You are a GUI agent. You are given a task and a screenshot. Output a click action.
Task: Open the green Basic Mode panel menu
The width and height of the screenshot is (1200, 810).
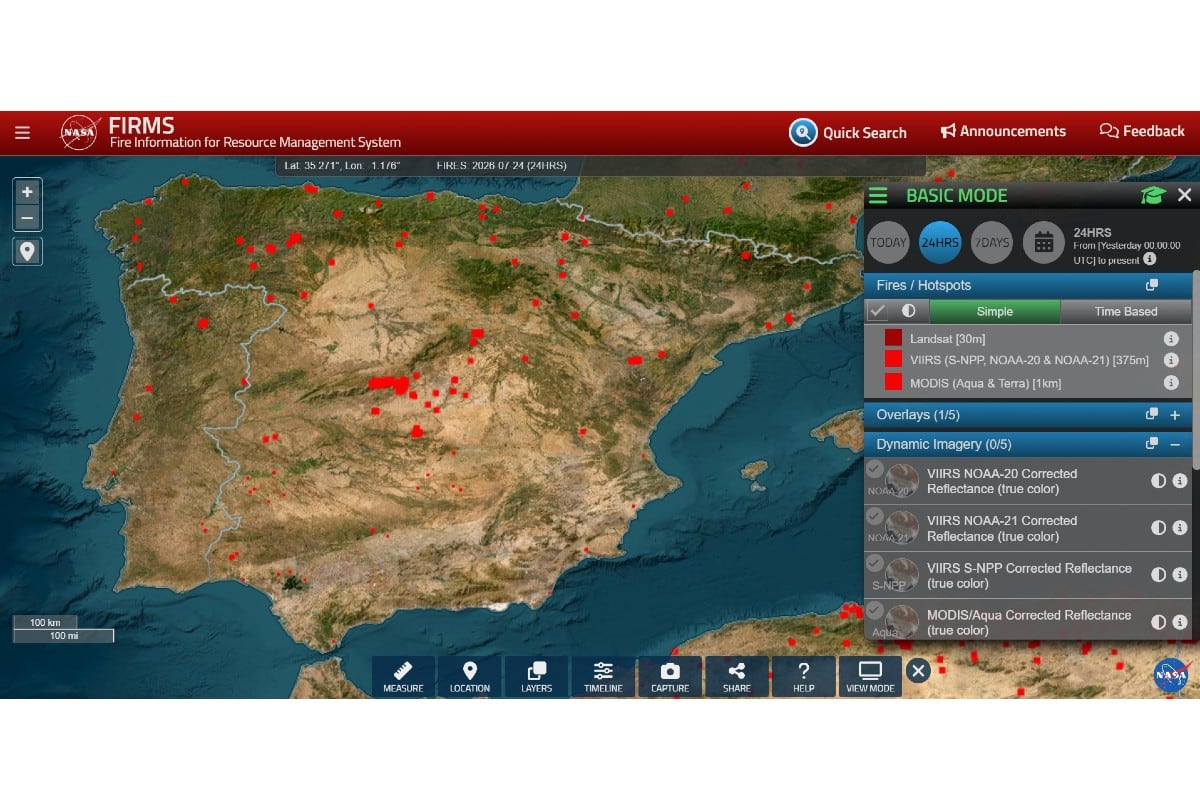coord(878,196)
